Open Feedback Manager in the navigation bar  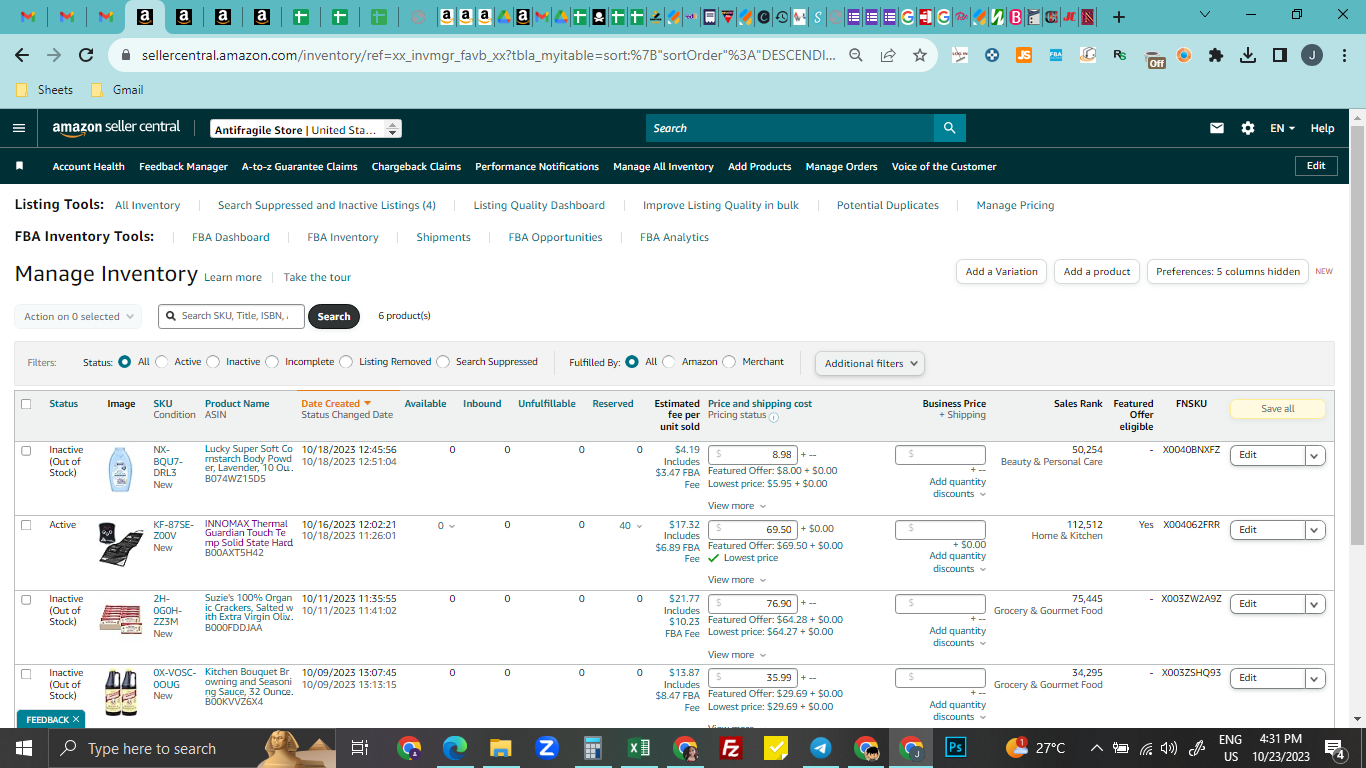point(183,166)
